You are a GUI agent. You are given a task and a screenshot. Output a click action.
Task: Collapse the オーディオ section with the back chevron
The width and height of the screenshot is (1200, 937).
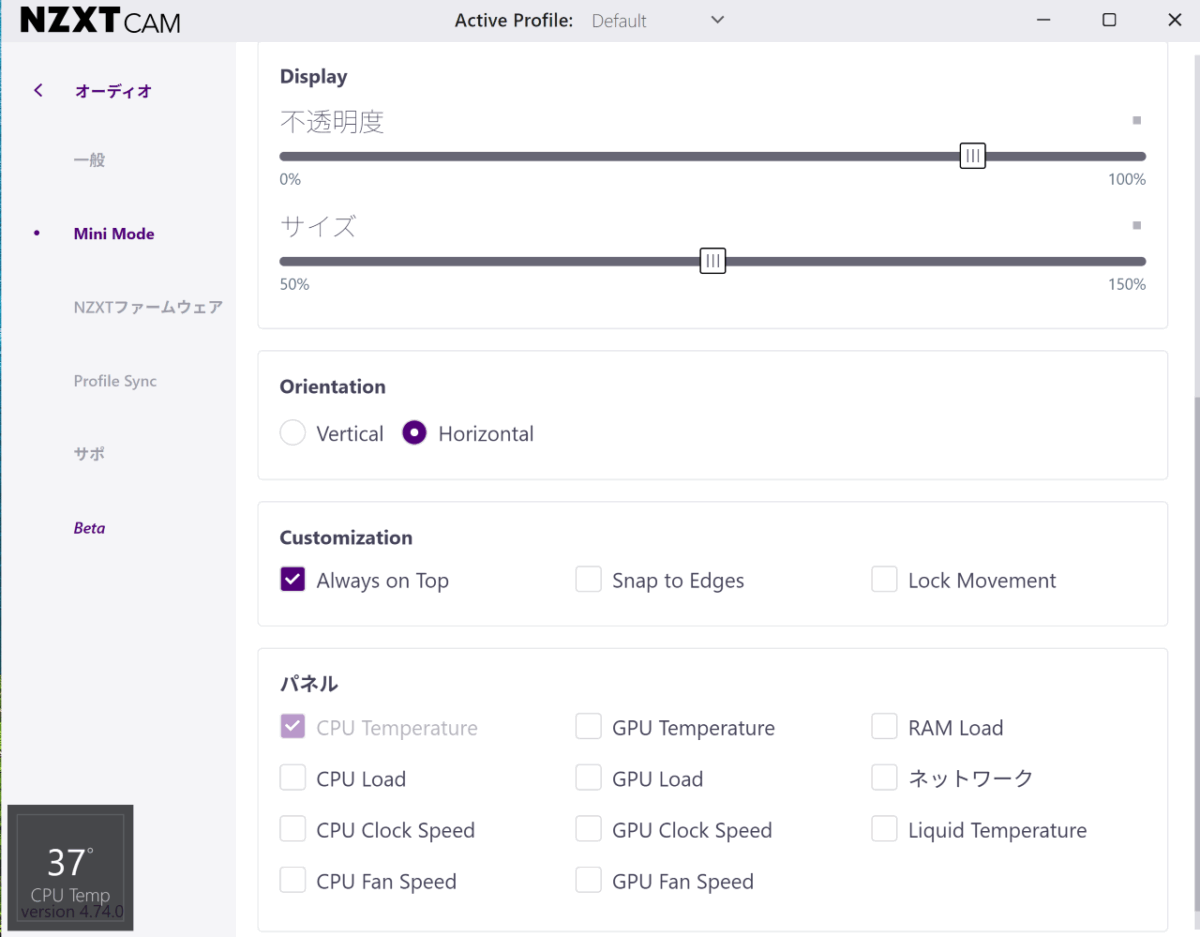coord(37,90)
